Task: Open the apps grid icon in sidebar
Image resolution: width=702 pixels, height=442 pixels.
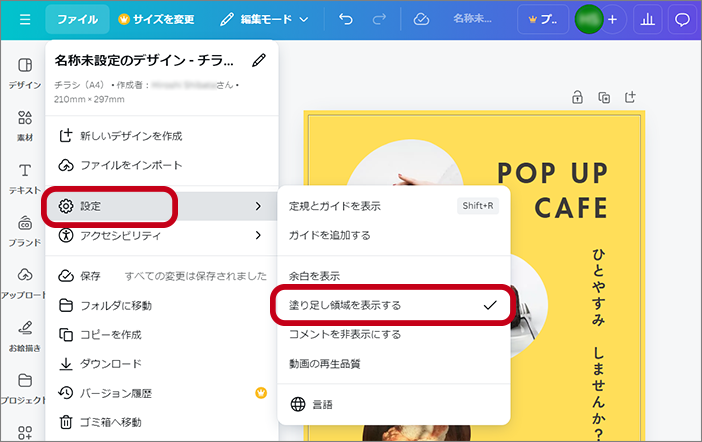Action: click(x=25, y=432)
